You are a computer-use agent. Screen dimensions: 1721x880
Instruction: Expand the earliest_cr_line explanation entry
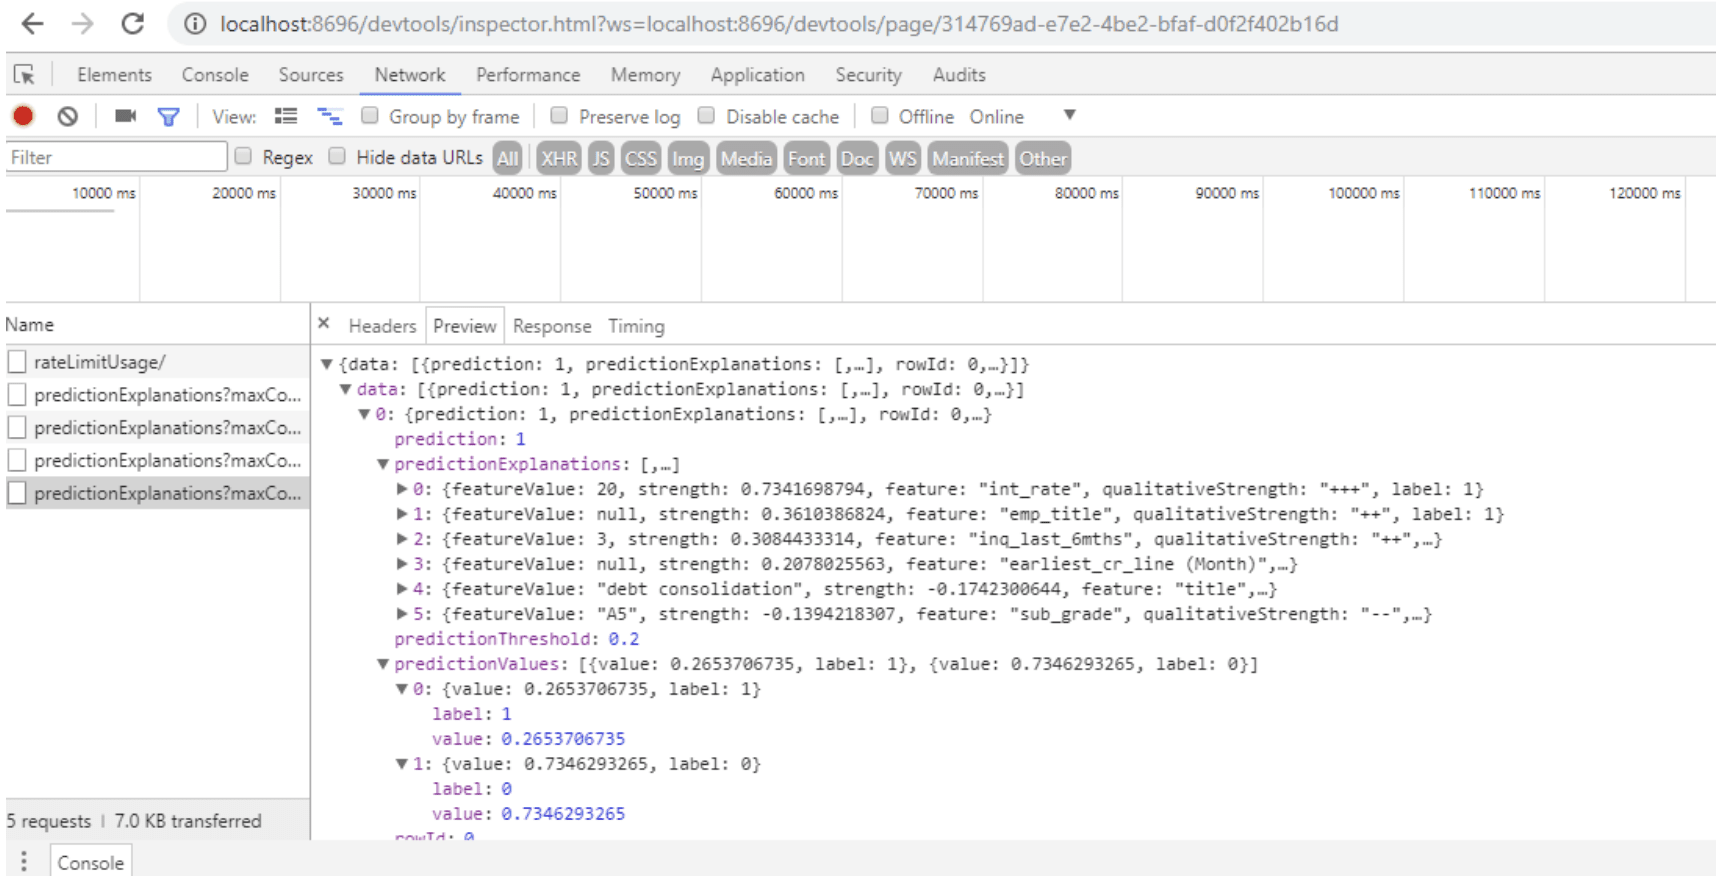coord(401,564)
